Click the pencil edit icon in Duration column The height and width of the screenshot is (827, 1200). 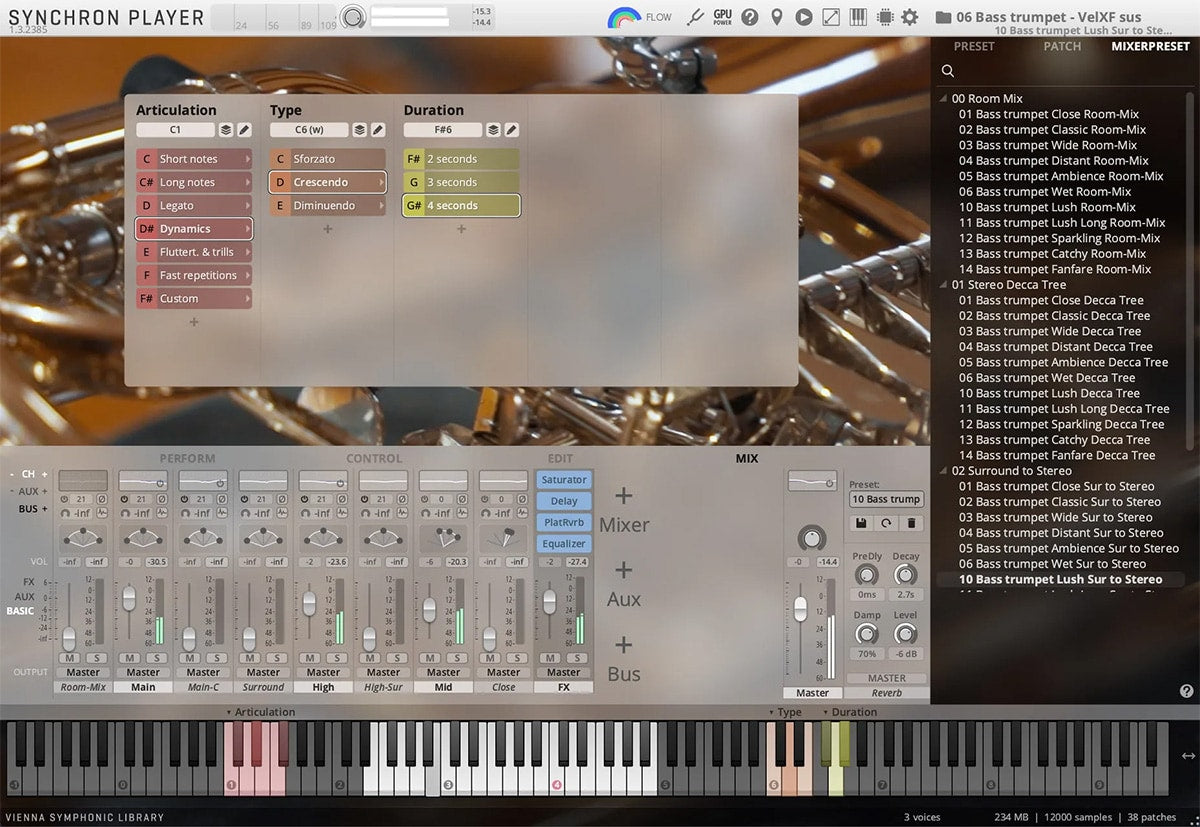(511, 130)
